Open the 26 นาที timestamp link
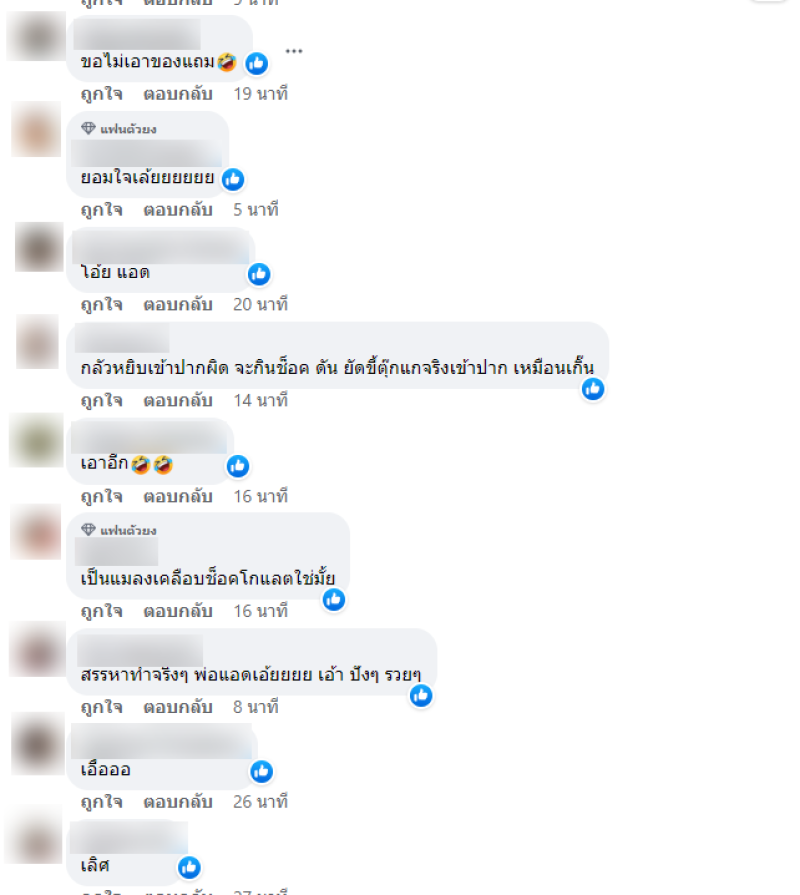The height and width of the screenshot is (895, 800). [x=260, y=801]
